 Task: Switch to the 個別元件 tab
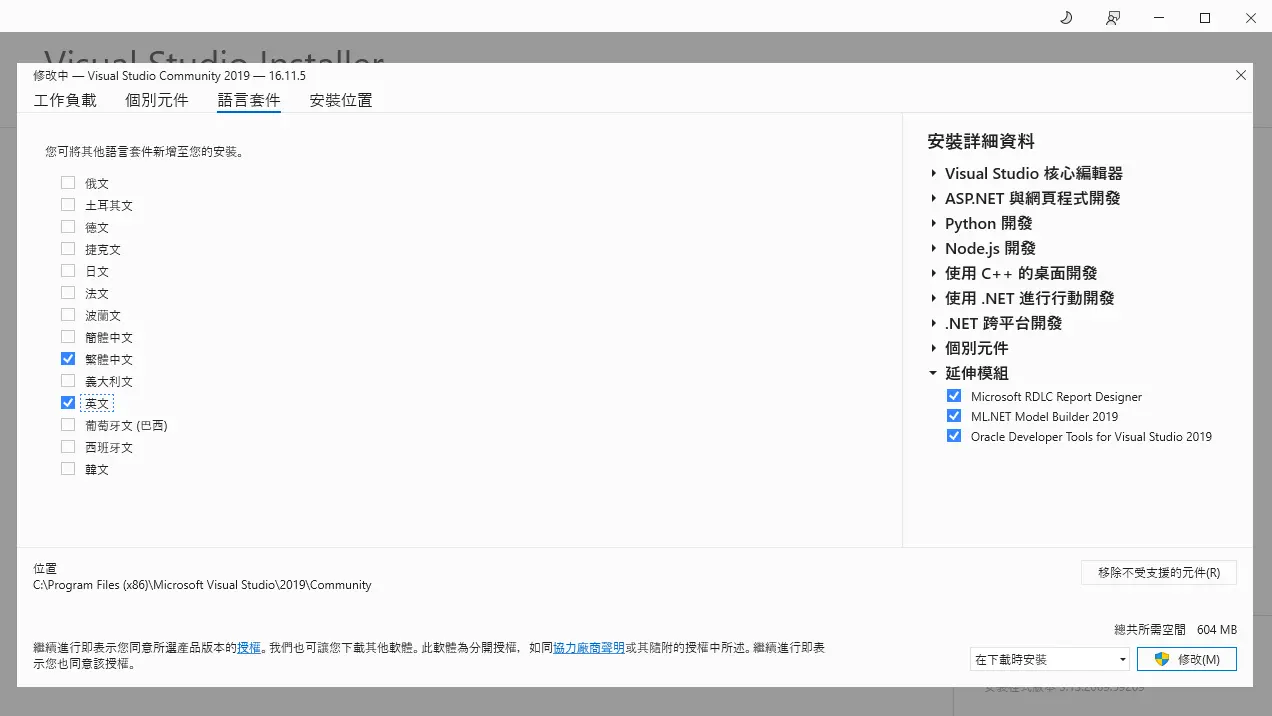click(x=157, y=100)
